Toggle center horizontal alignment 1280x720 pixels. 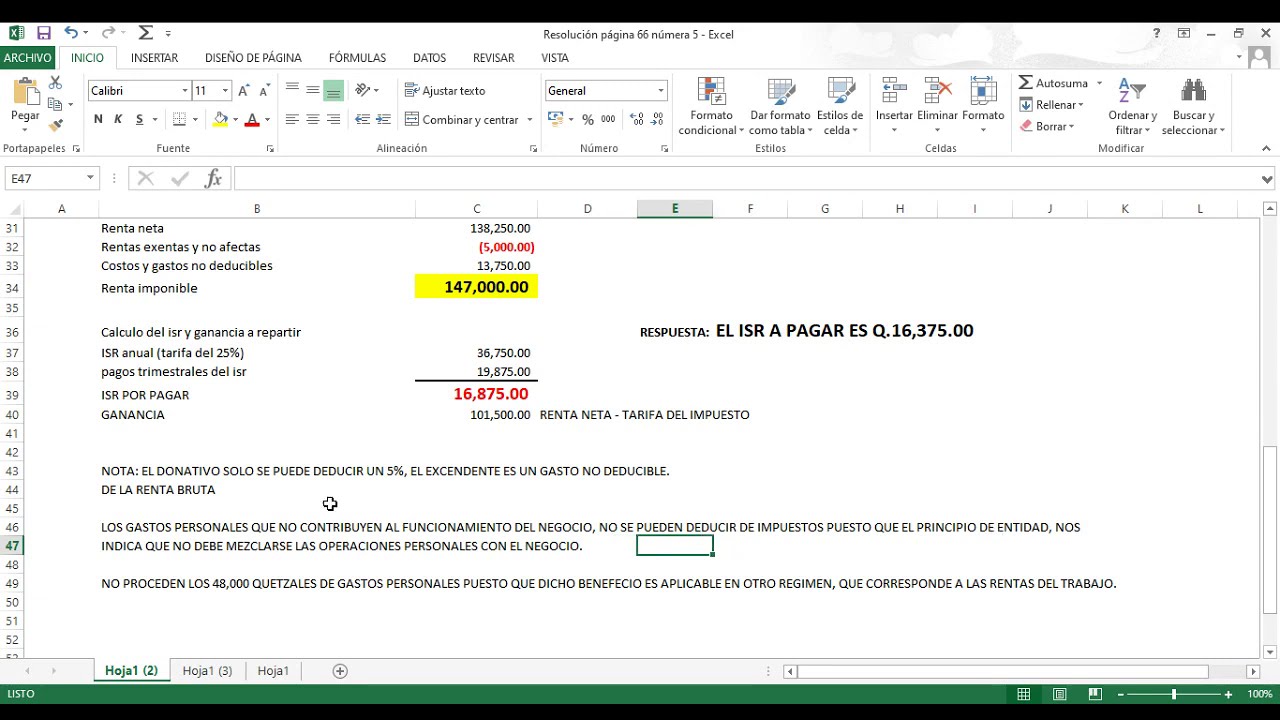313,120
